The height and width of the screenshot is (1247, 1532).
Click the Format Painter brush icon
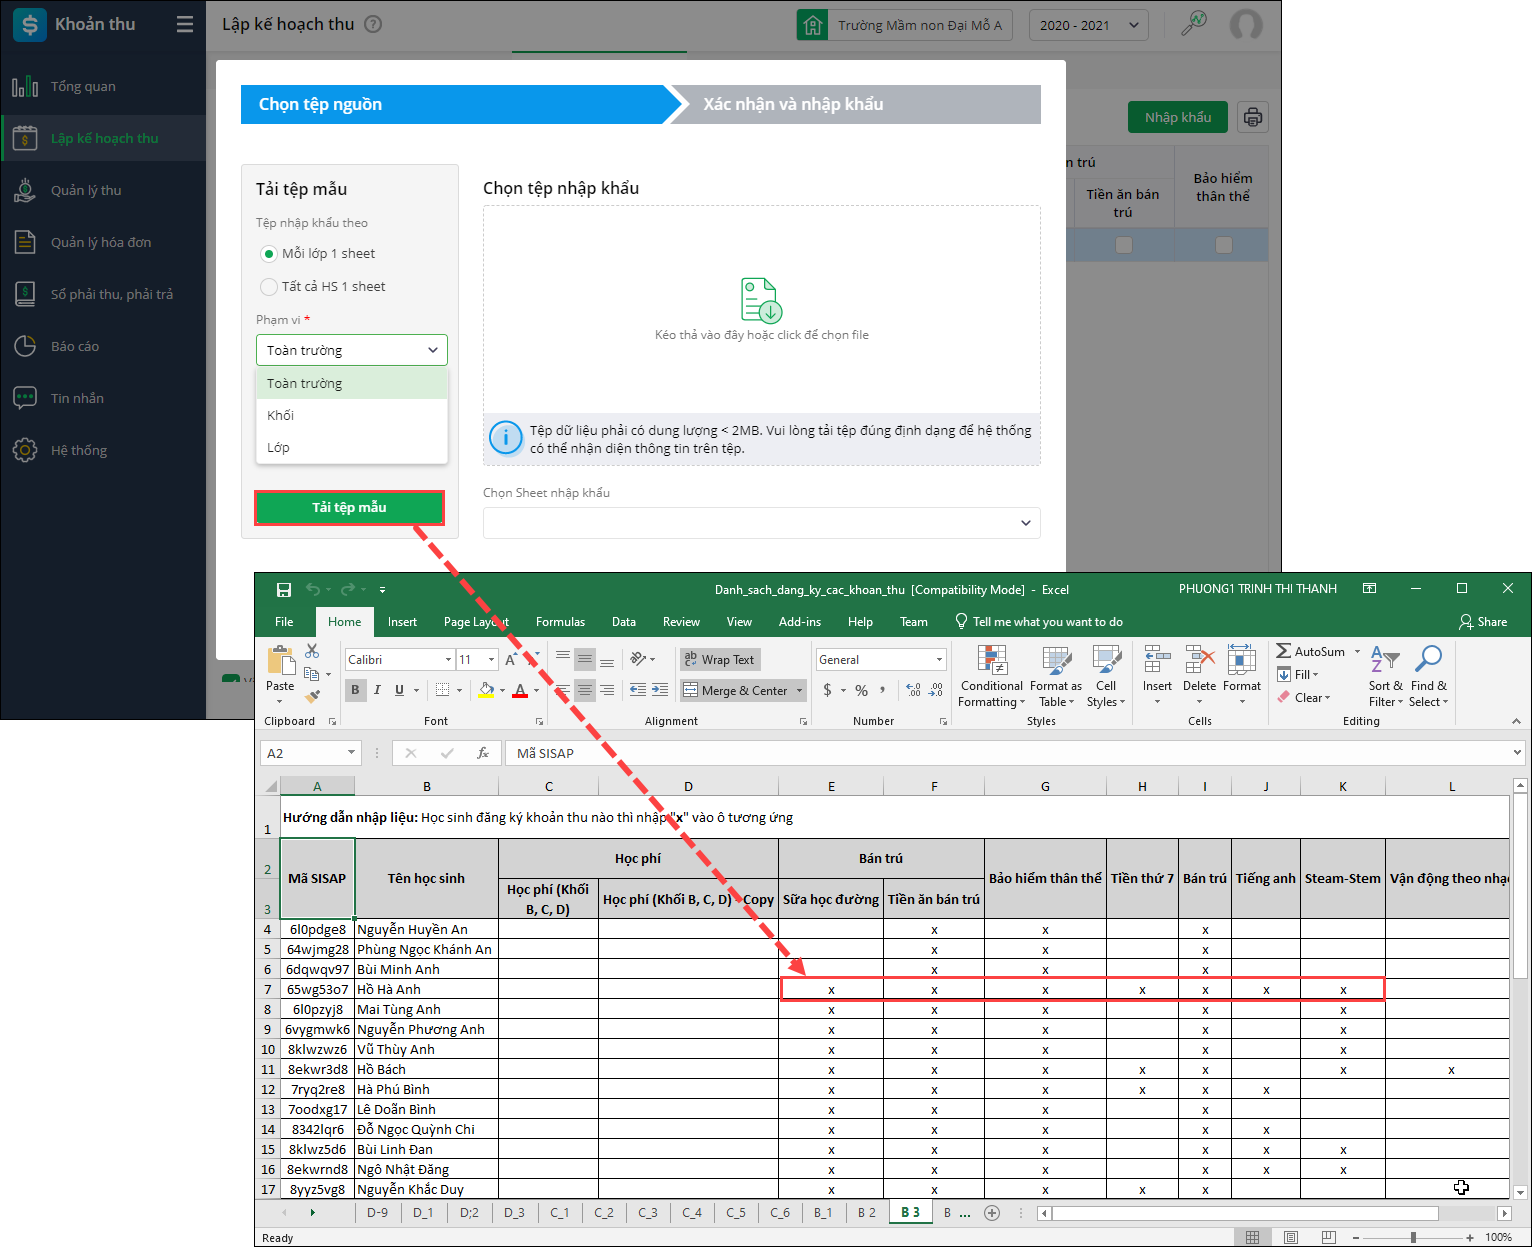(x=313, y=696)
